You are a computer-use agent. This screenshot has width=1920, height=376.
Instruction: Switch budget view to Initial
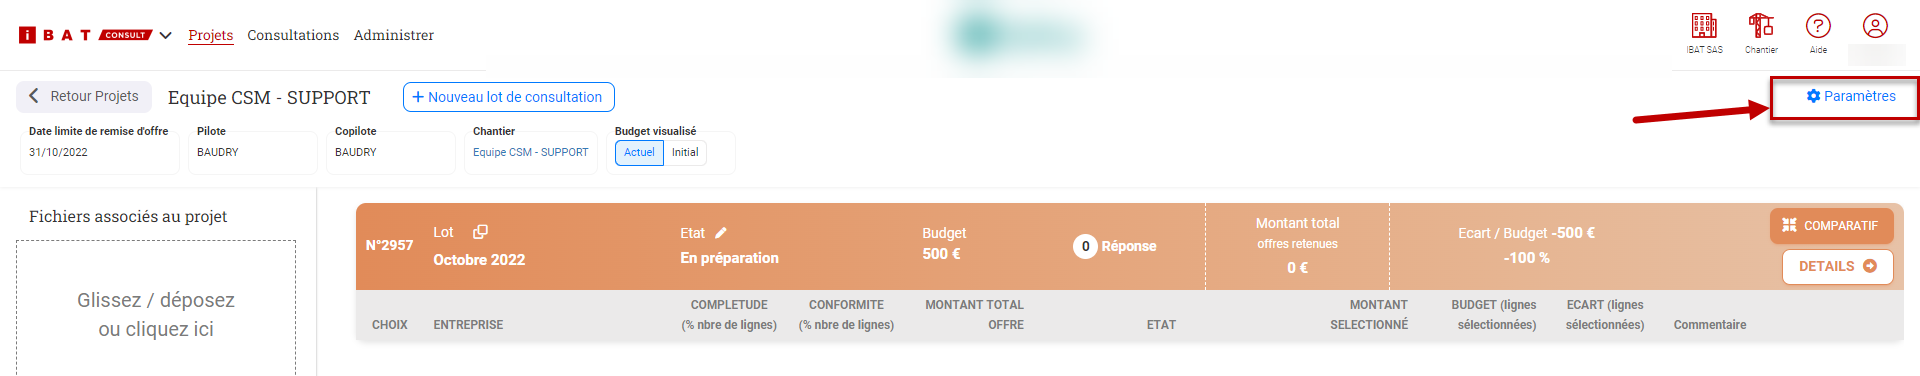(x=685, y=152)
